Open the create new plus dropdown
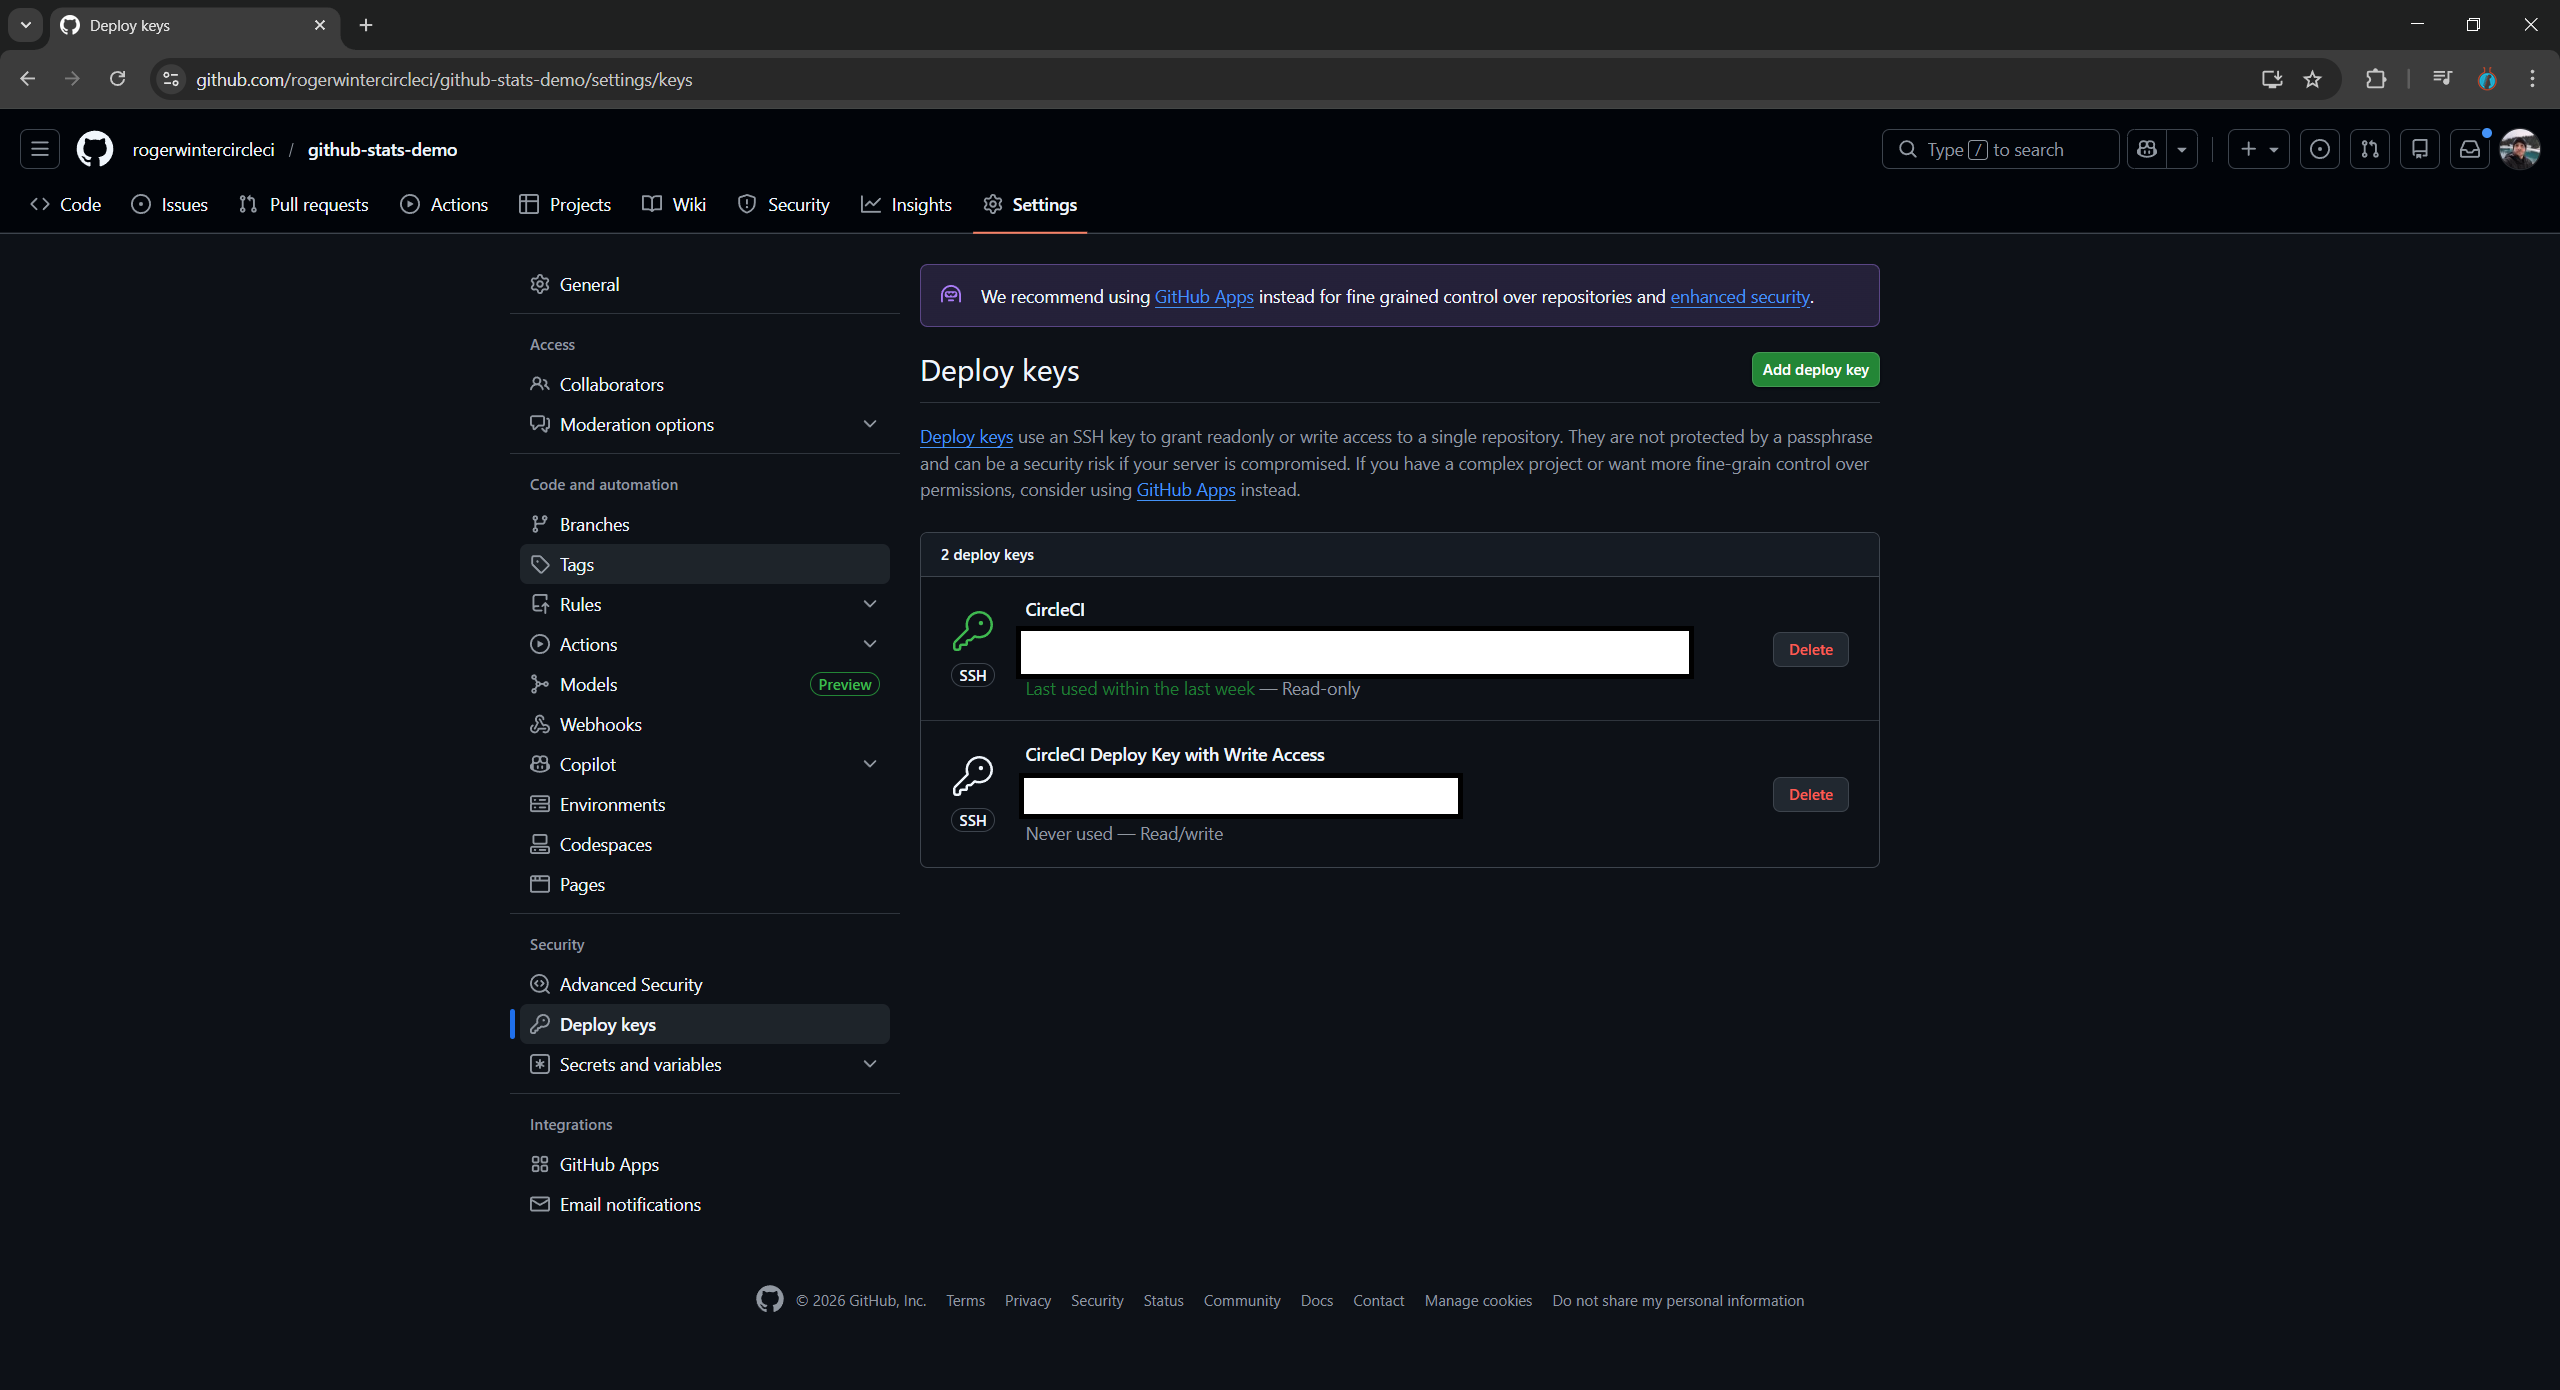Image resolution: width=2560 pixels, height=1390 pixels. point(2258,149)
